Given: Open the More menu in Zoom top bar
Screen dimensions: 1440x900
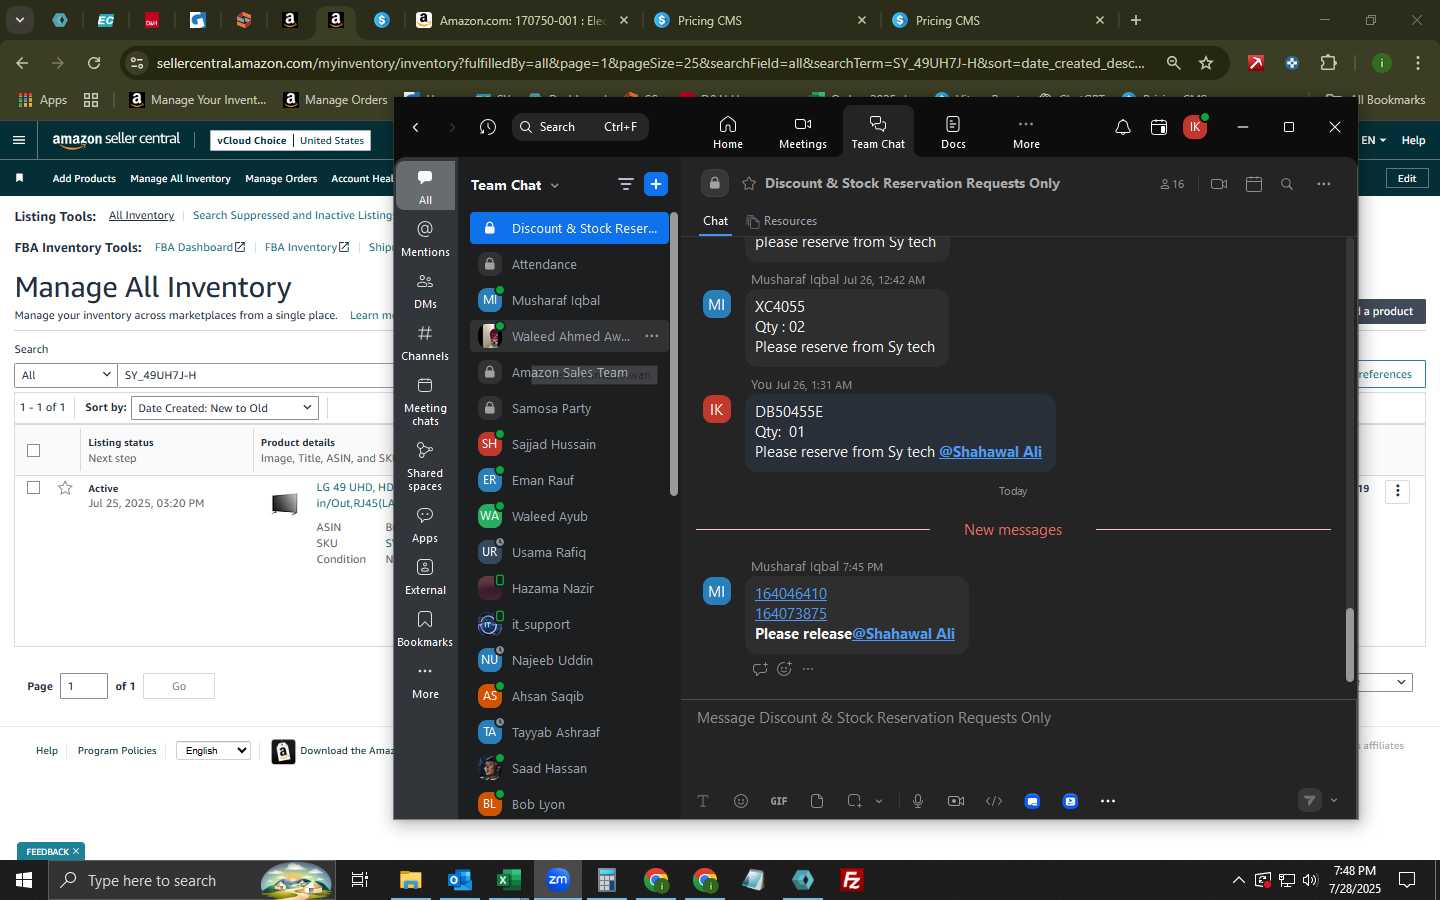Looking at the screenshot, I should click(x=1026, y=132).
